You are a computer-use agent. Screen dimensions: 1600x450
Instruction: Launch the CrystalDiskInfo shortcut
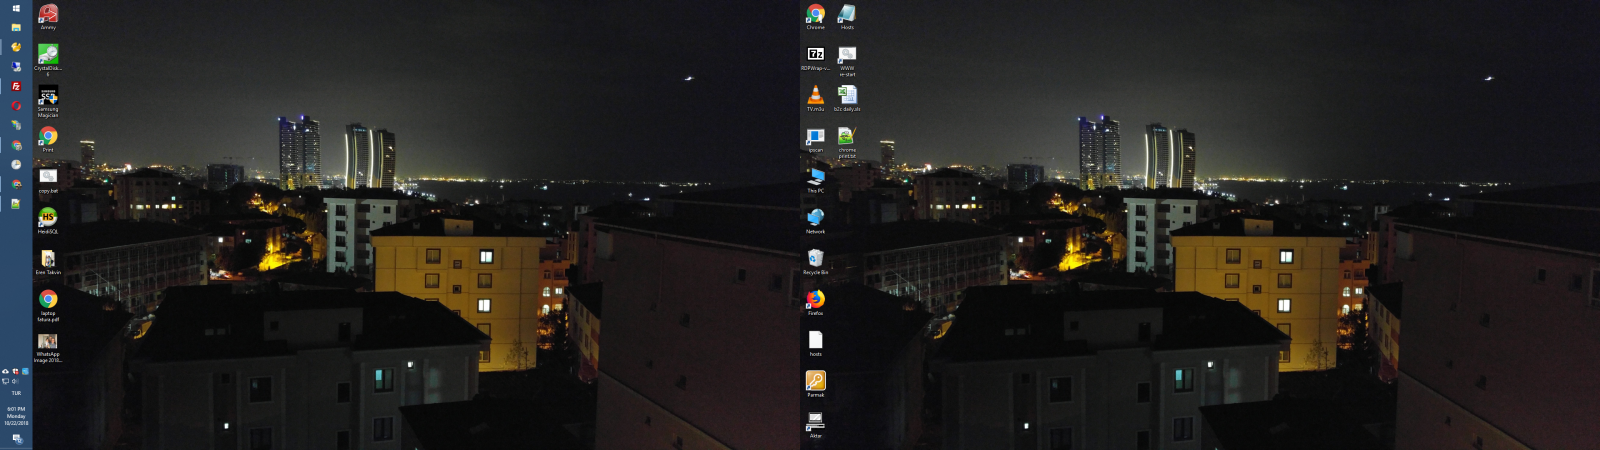[47, 54]
